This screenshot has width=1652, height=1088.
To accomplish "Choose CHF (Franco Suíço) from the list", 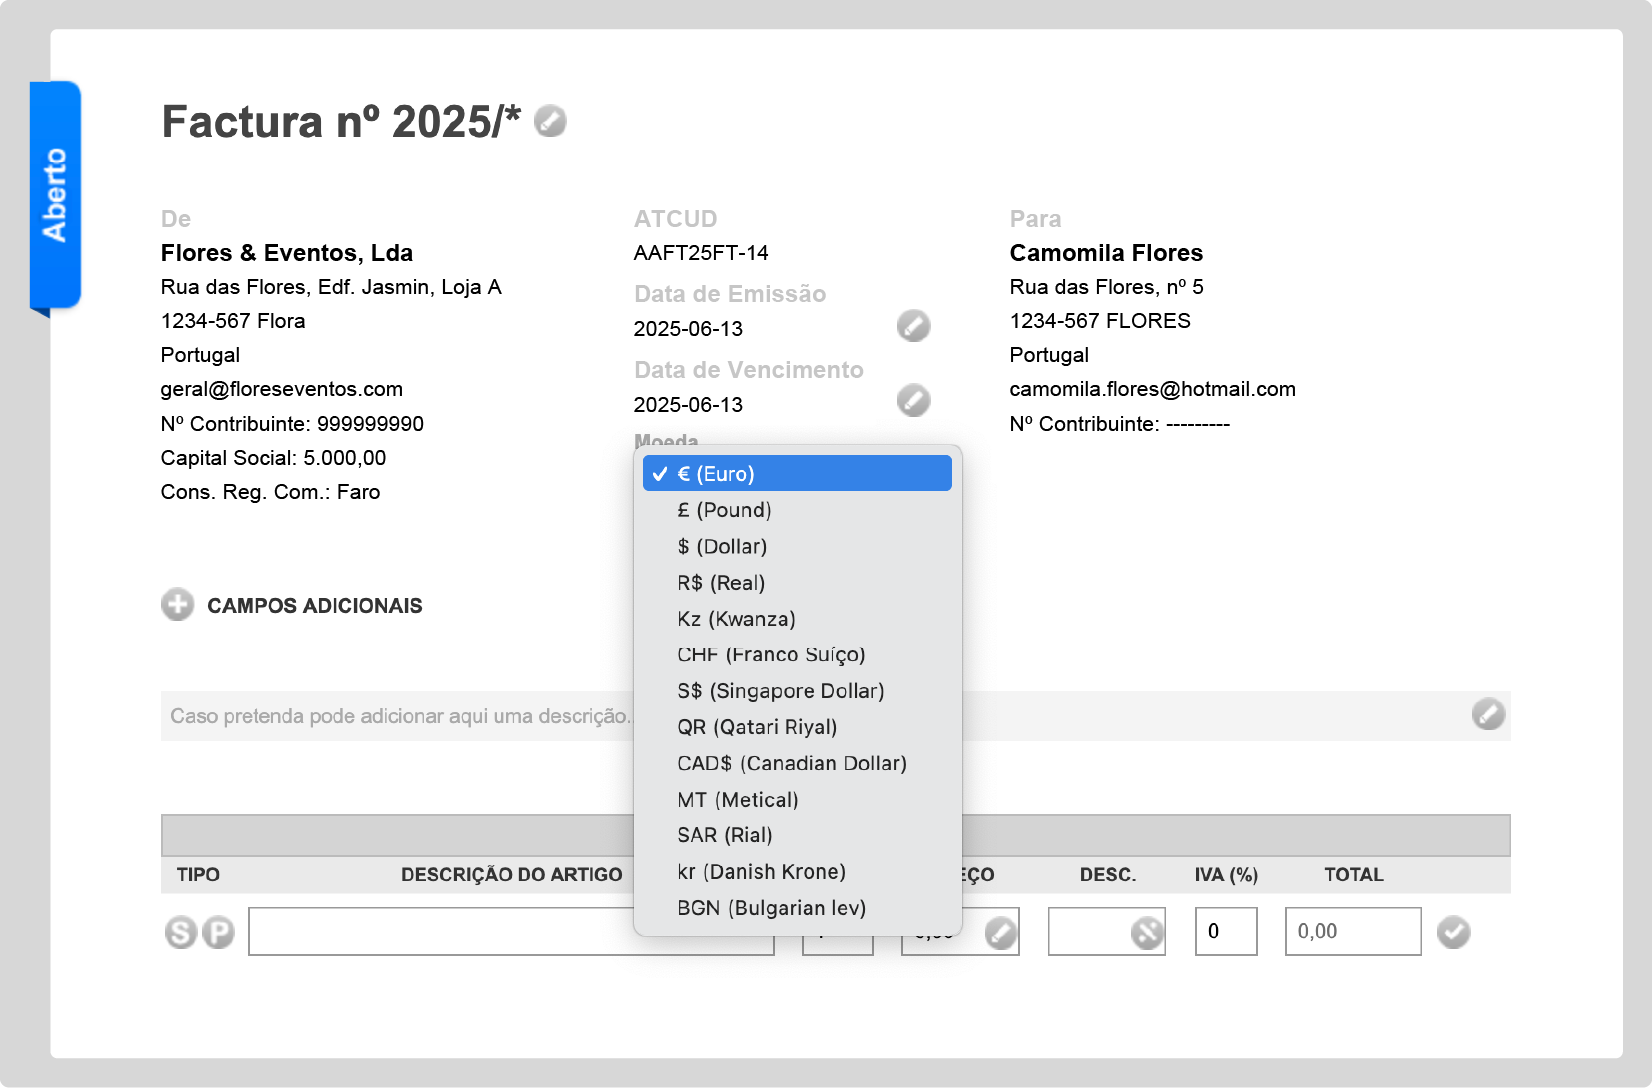I will tap(771, 655).
